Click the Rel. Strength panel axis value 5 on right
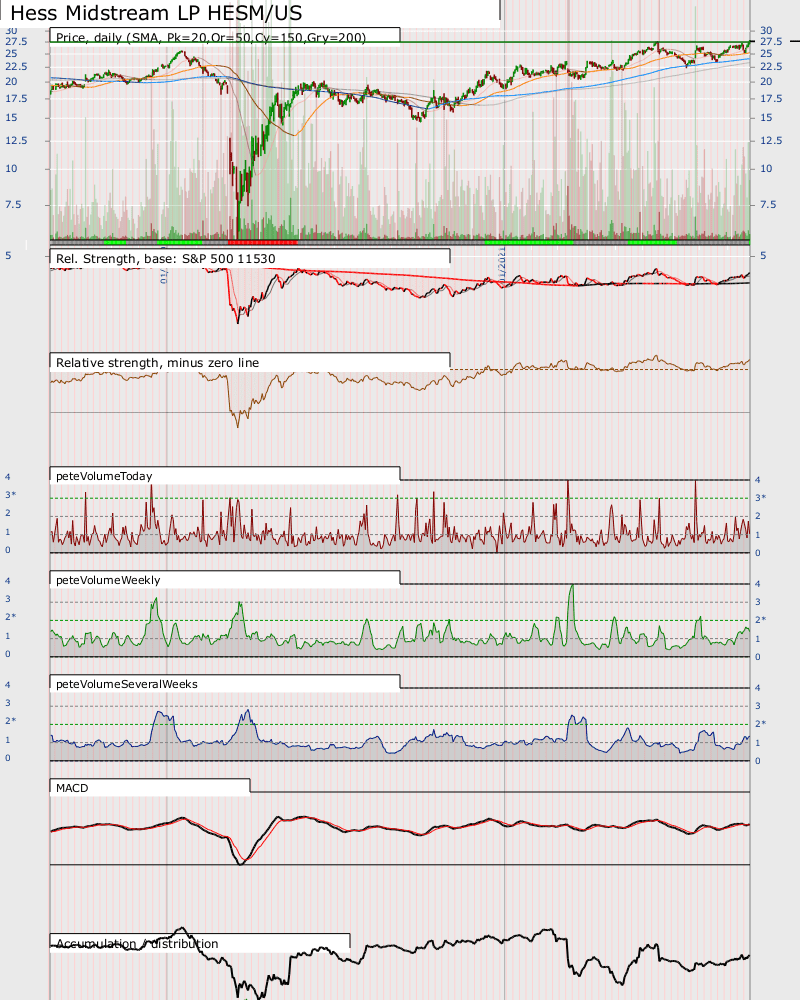This screenshot has height=1000, width=800. (763, 256)
